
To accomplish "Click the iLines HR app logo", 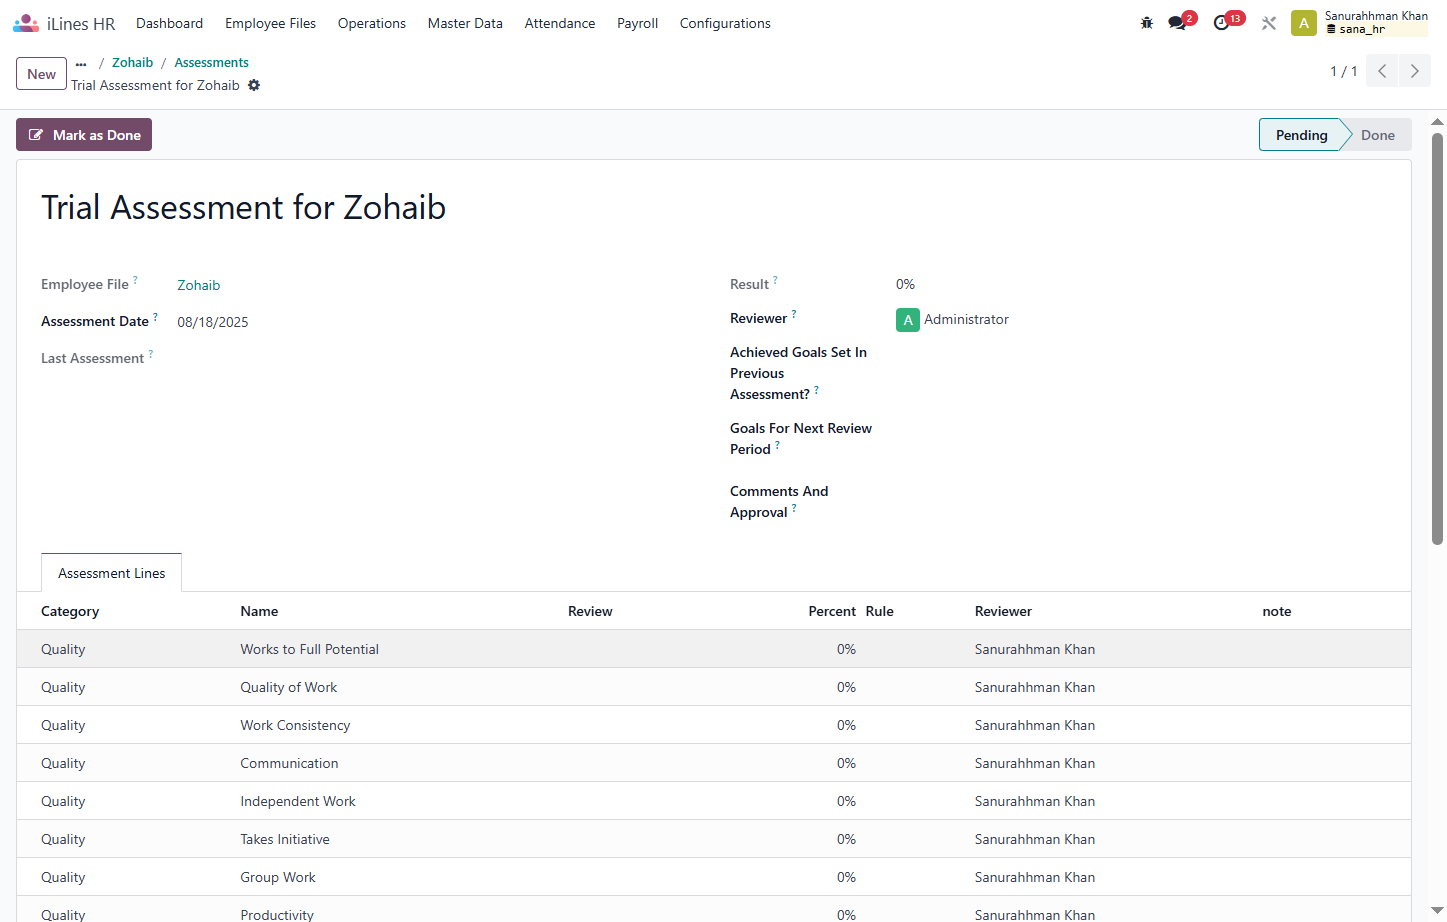I will pos(26,23).
